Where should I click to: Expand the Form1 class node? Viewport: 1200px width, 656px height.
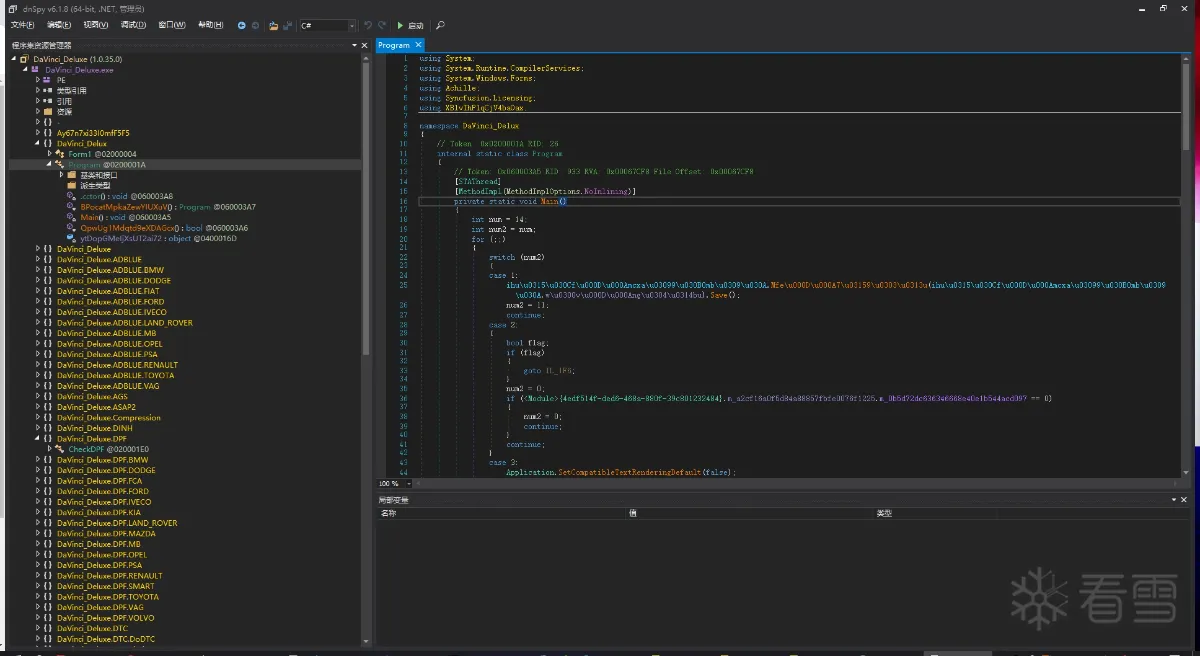tap(49, 154)
